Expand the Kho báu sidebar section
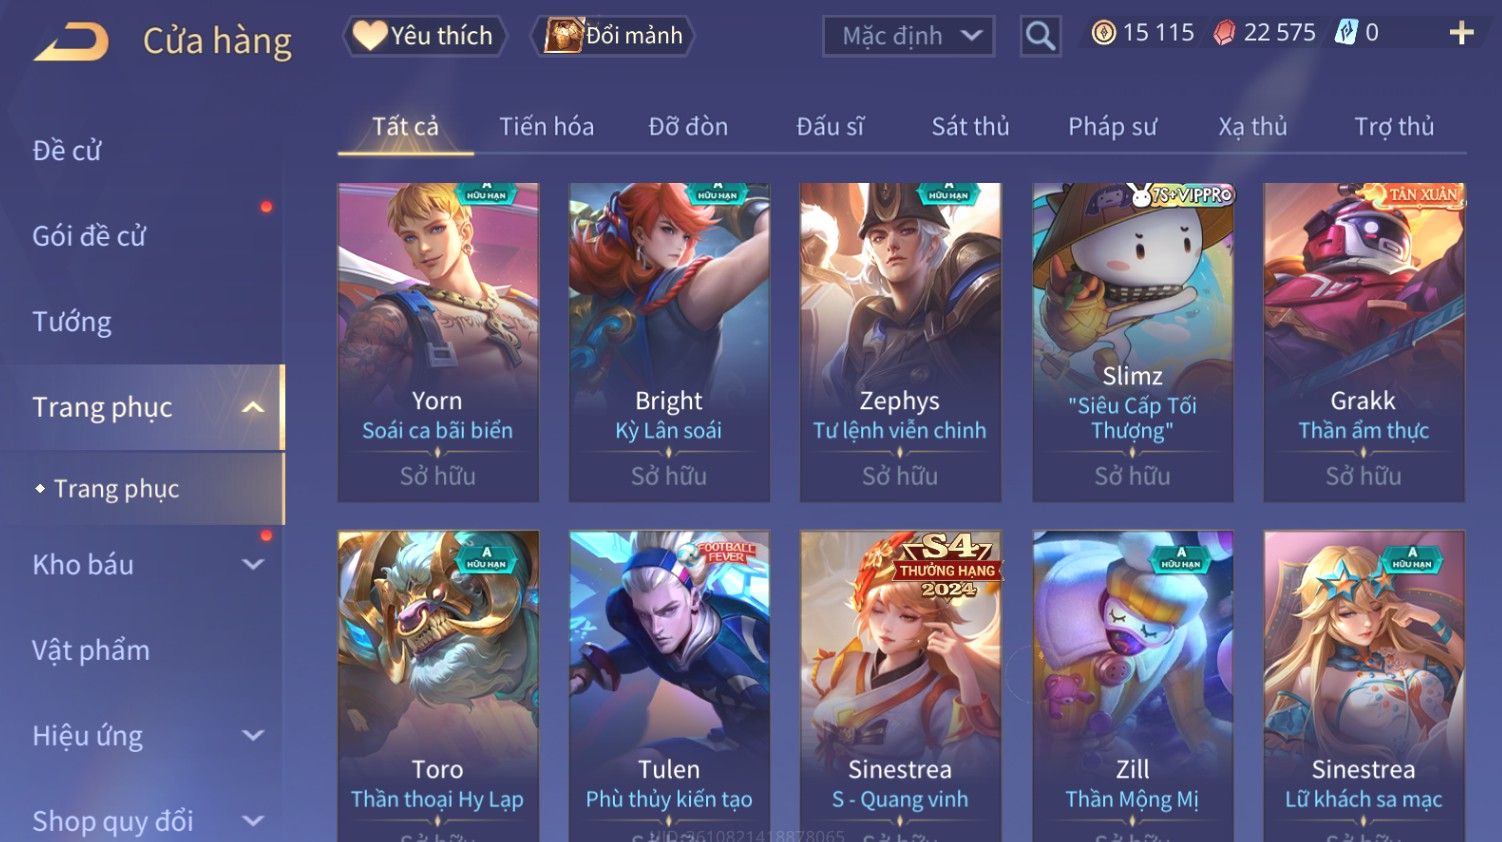This screenshot has height=842, width=1502. pyautogui.click(x=253, y=564)
